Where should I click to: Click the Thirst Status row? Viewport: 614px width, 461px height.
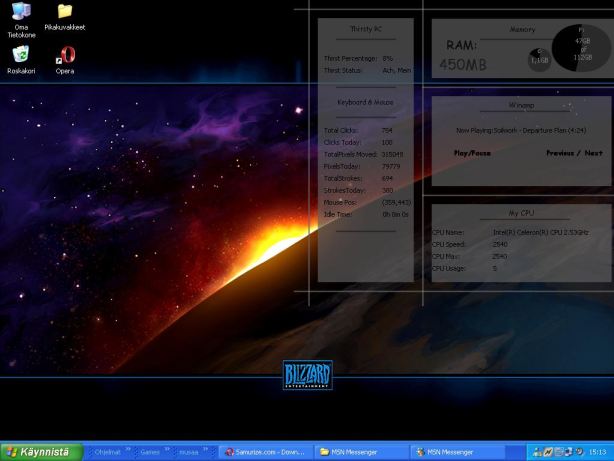click(x=367, y=71)
